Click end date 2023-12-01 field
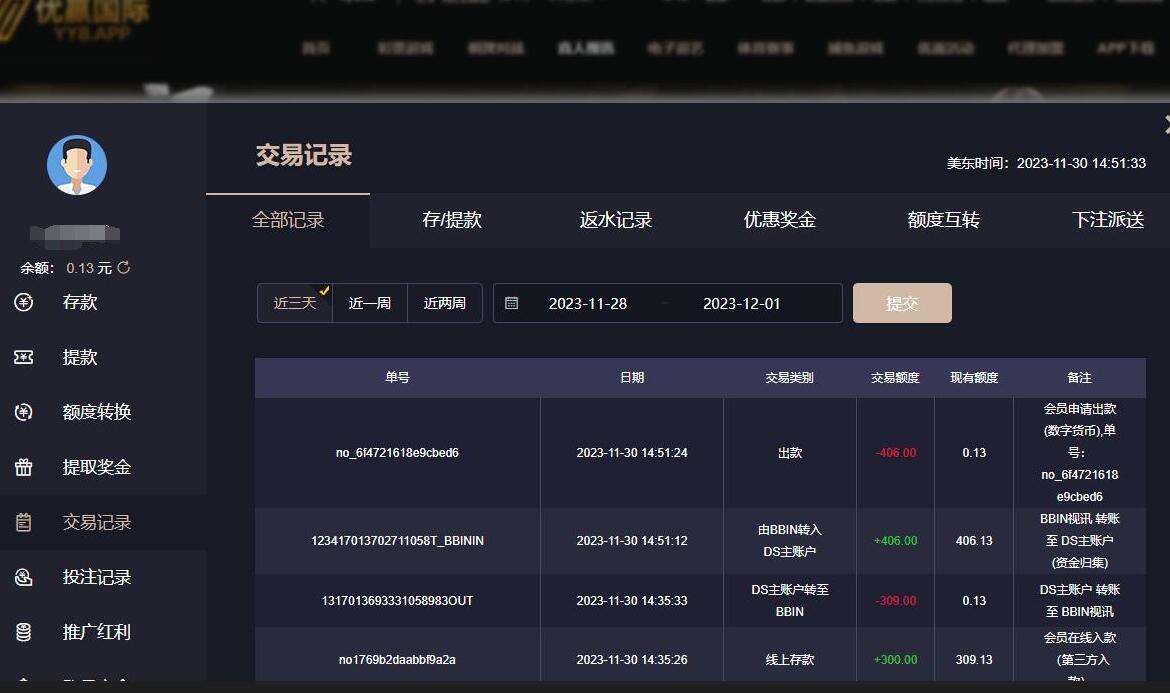The width and height of the screenshot is (1170, 693). pyautogui.click(x=742, y=304)
